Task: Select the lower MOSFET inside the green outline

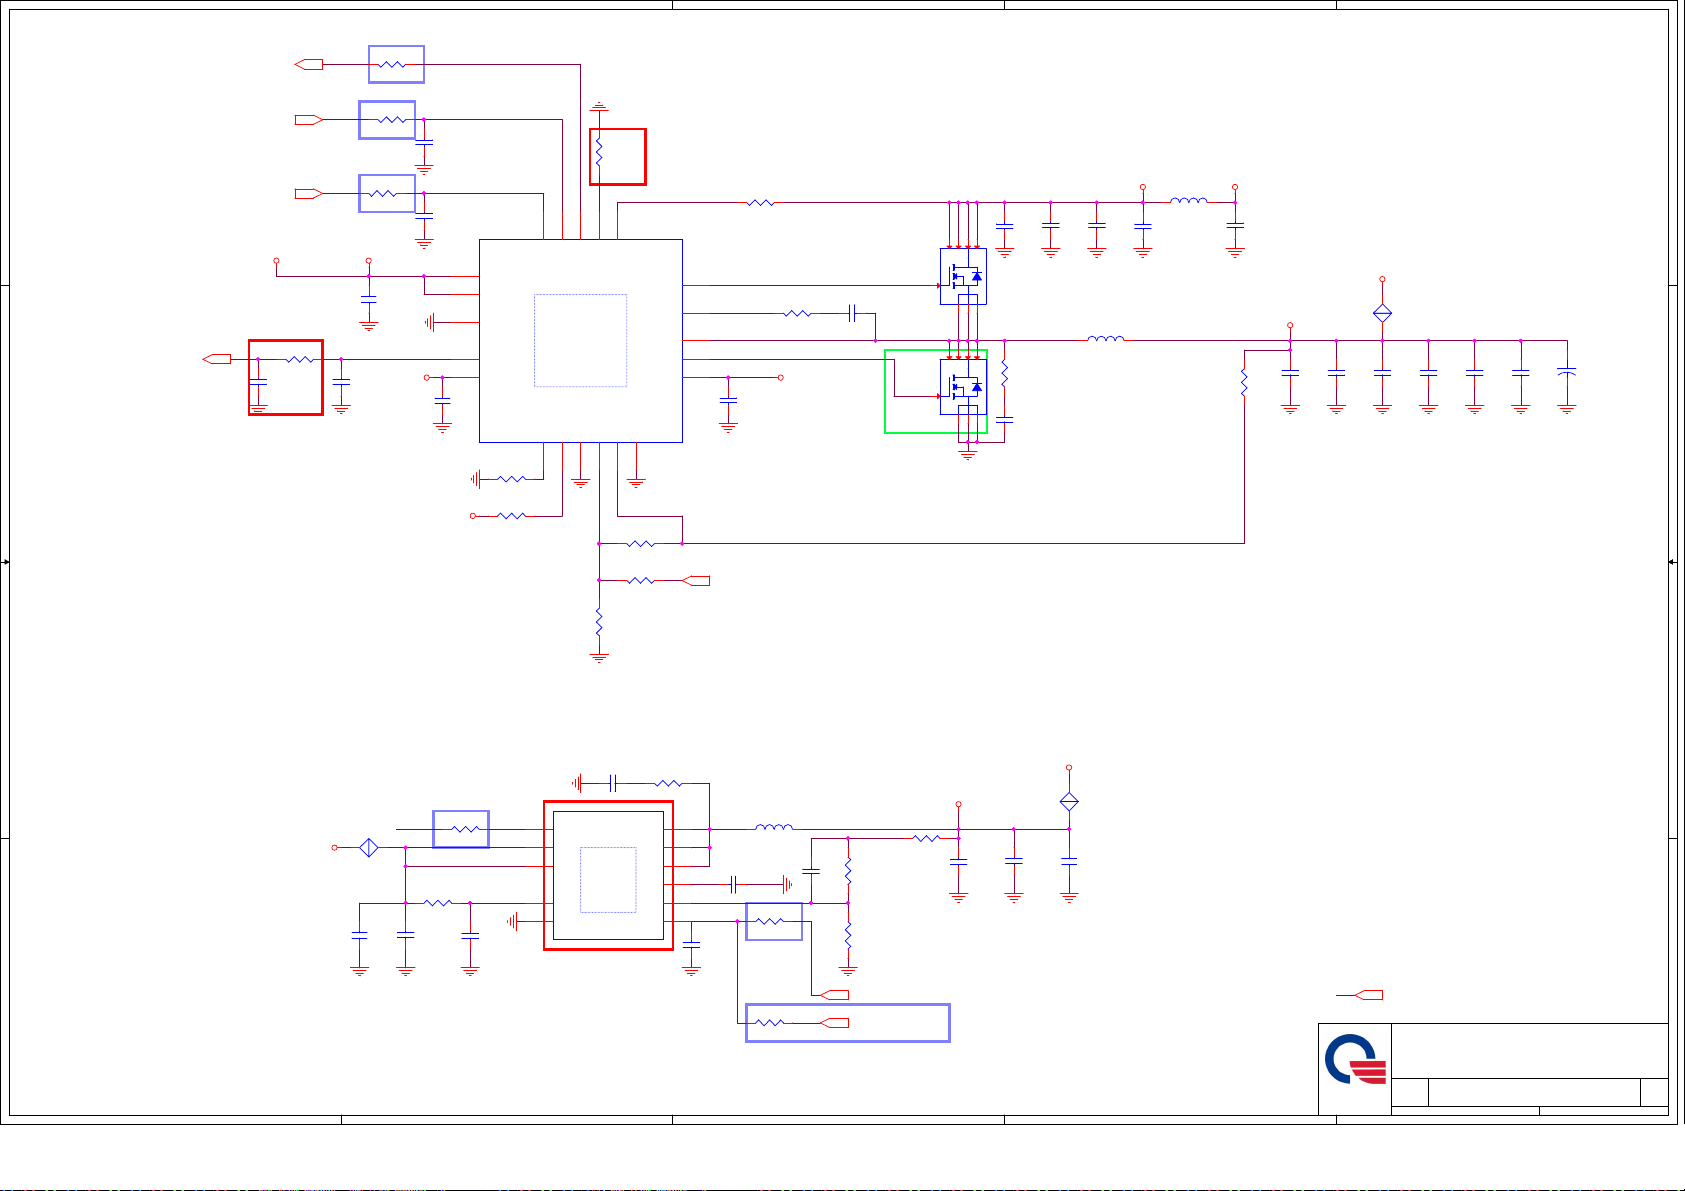Action: coord(963,386)
